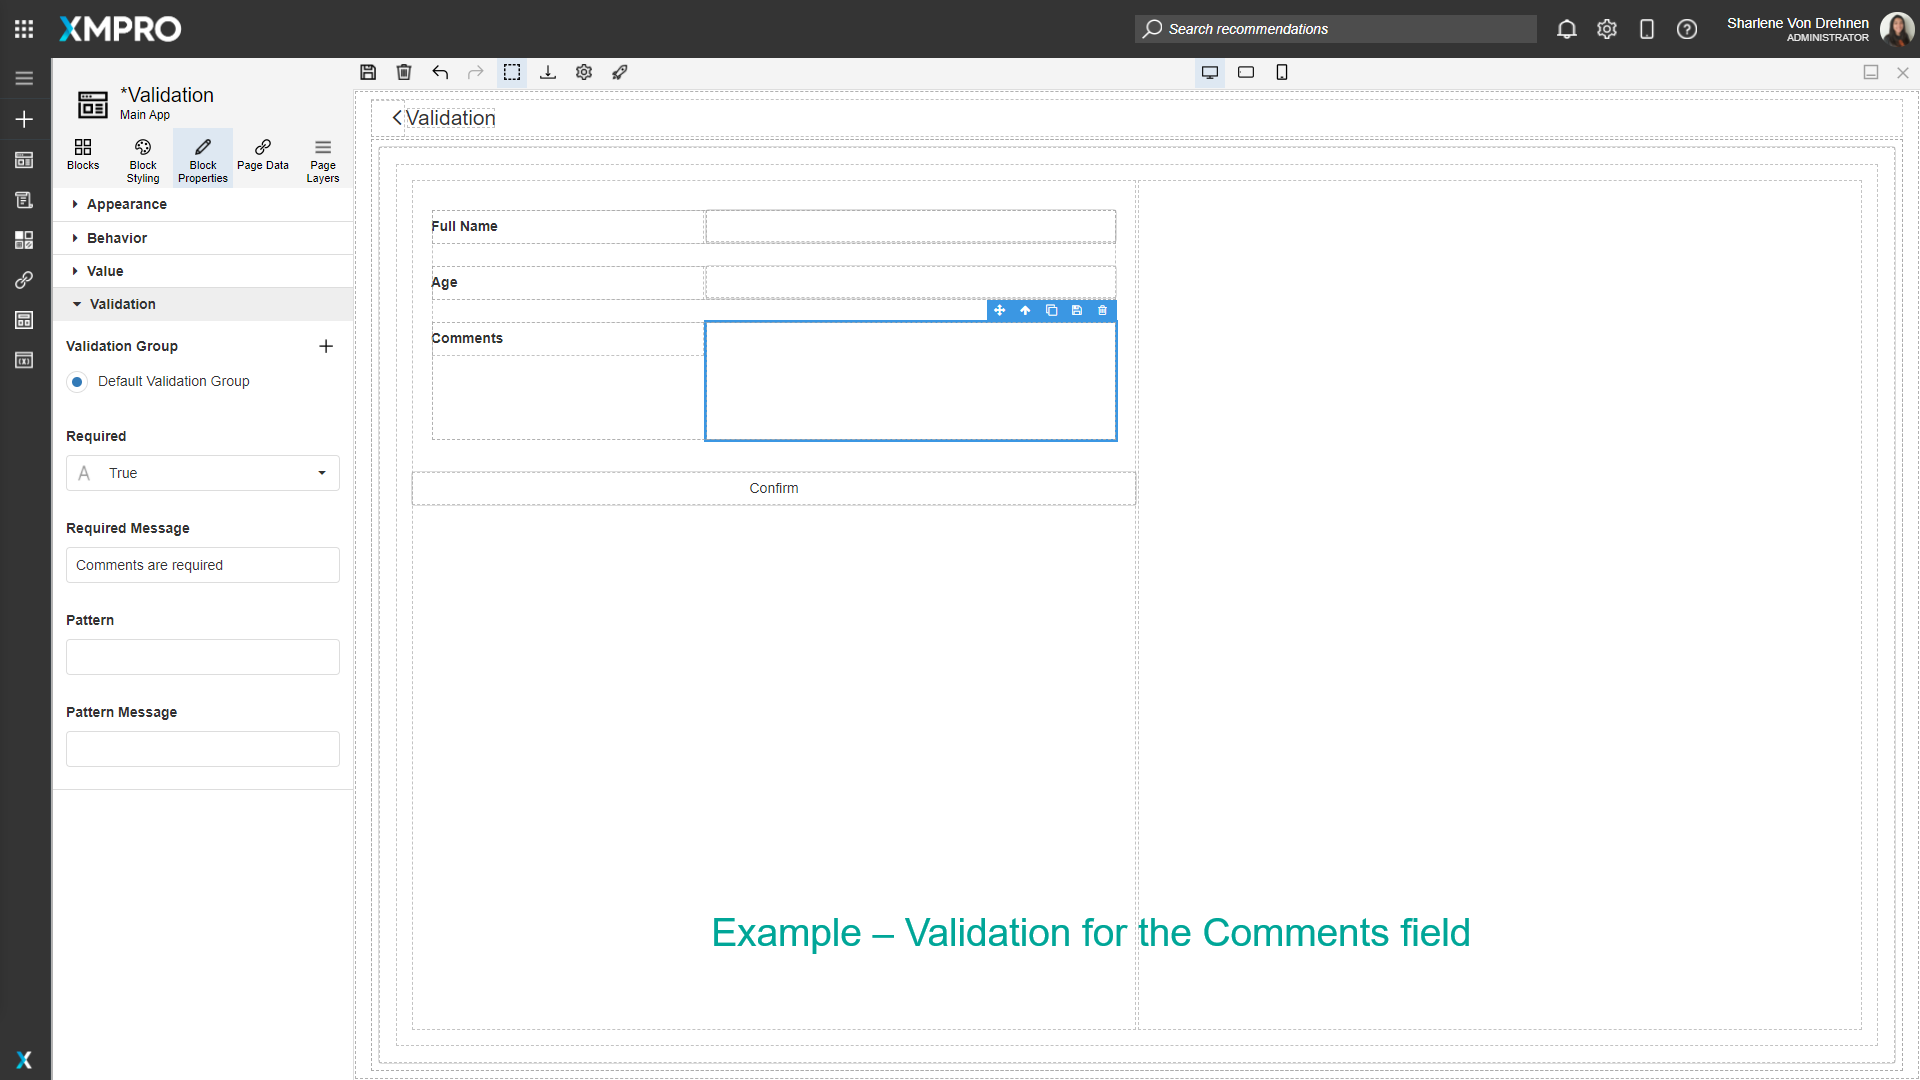Viewport: 1920px width, 1080px height.
Task: Open the notifications bell
Action: 1566,29
